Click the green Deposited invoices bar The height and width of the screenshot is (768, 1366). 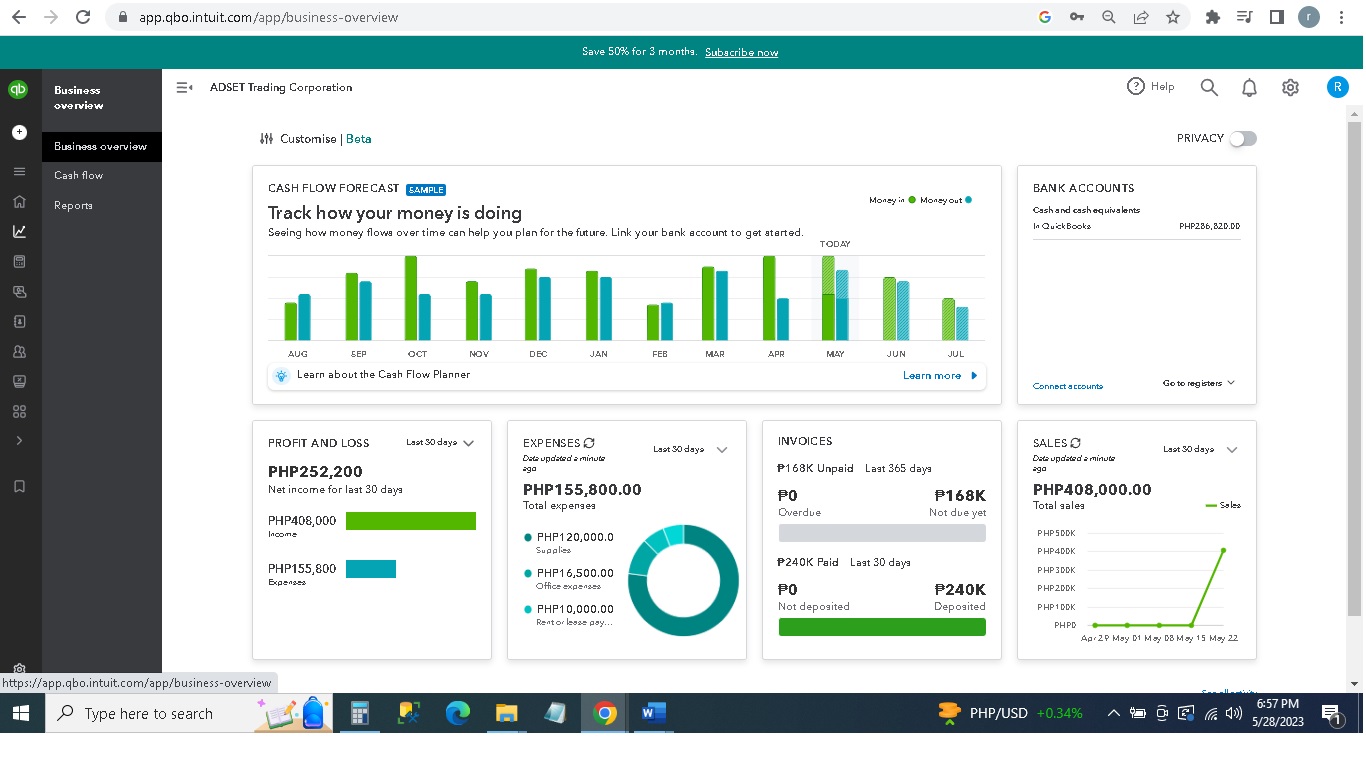[882, 627]
